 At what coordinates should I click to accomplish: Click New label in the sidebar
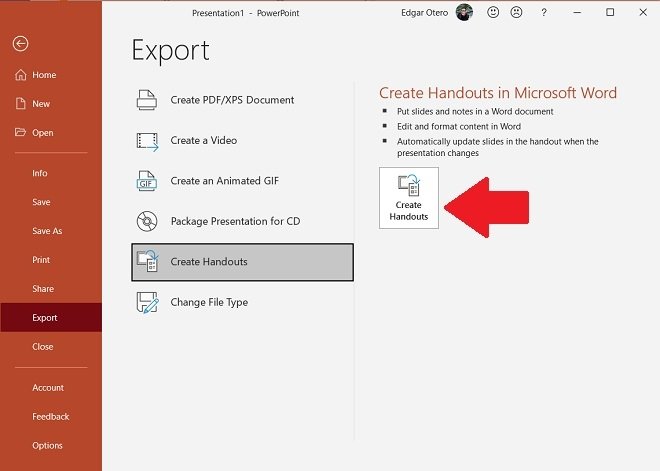click(41, 104)
